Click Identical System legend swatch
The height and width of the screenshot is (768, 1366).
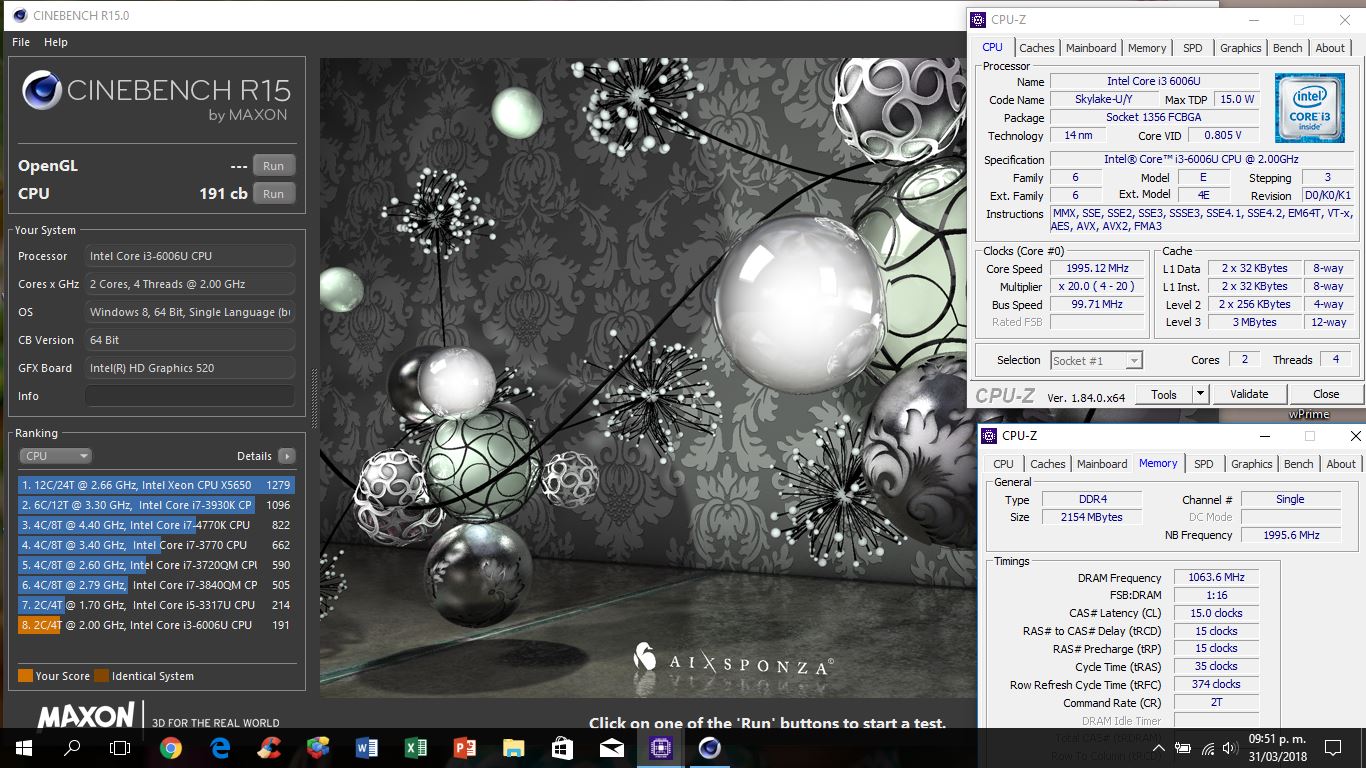tap(101, 676)
